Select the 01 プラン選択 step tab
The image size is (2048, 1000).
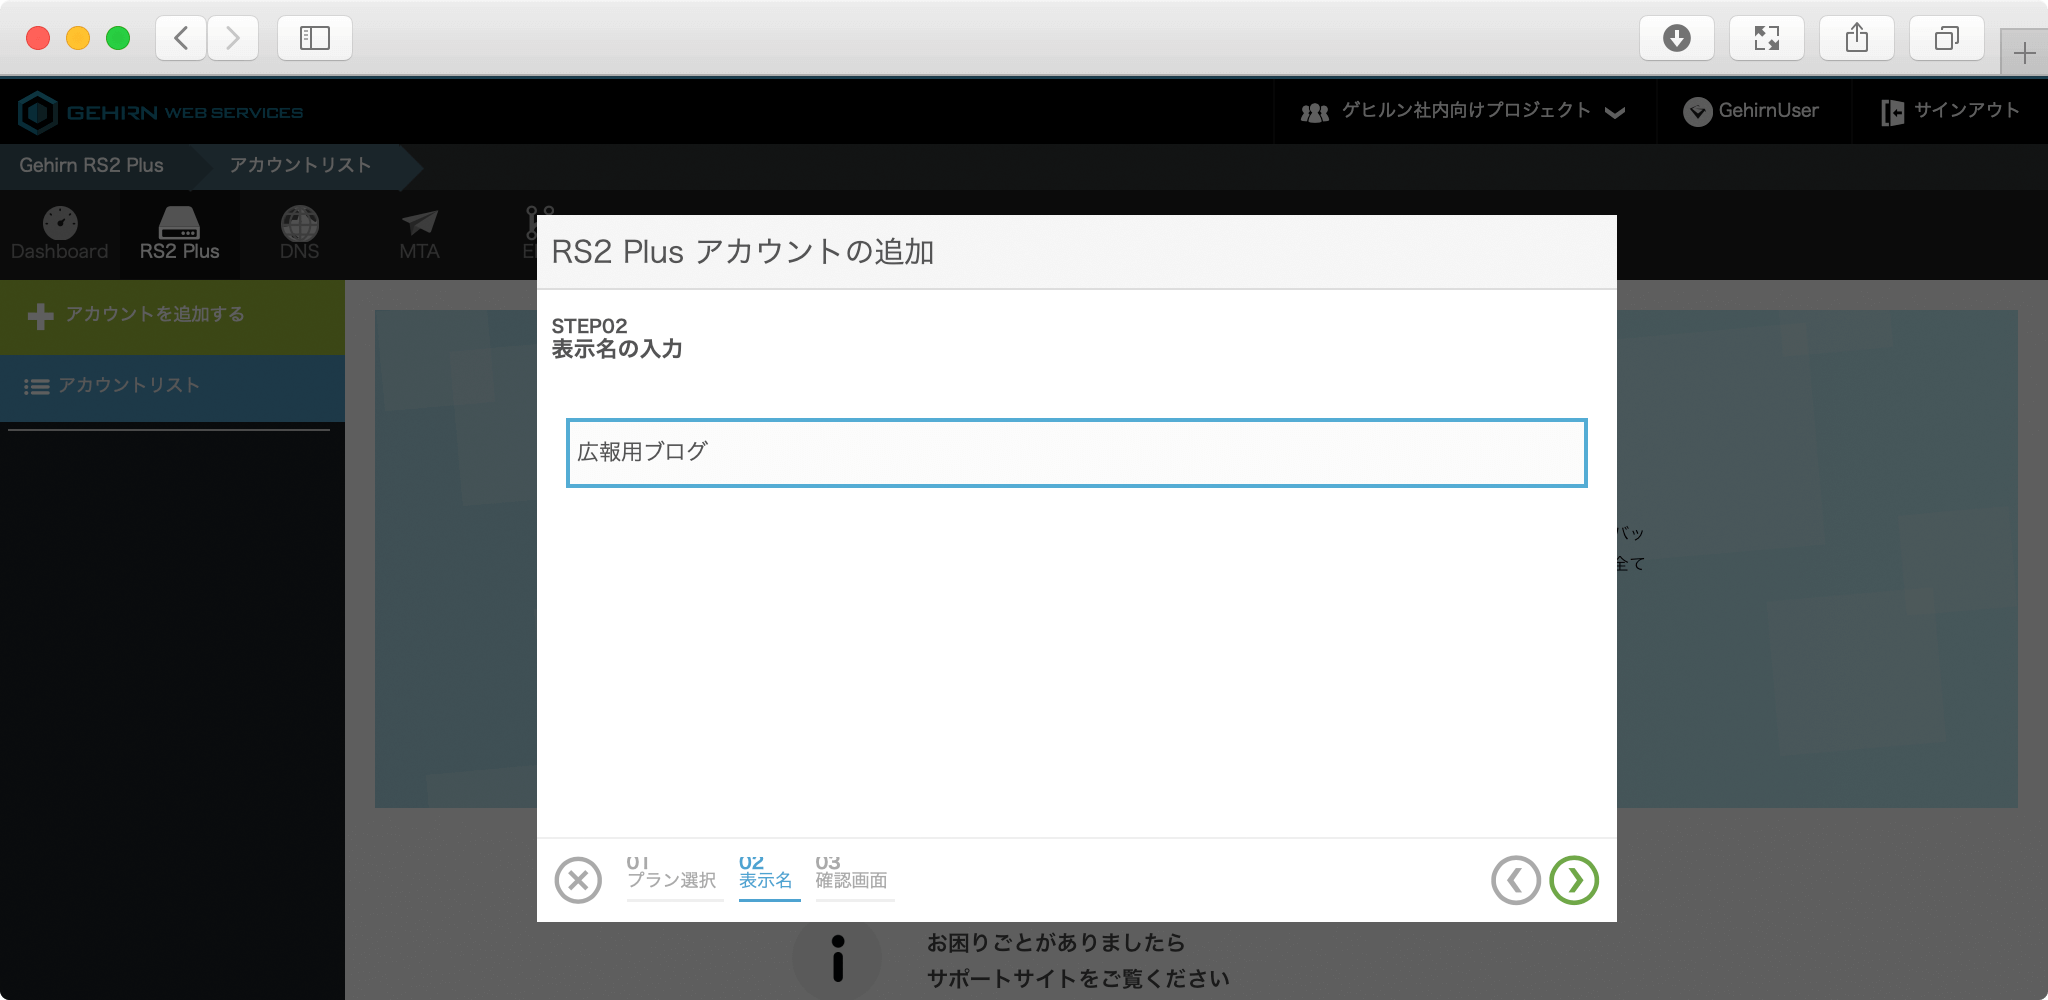tap(672, 875)
